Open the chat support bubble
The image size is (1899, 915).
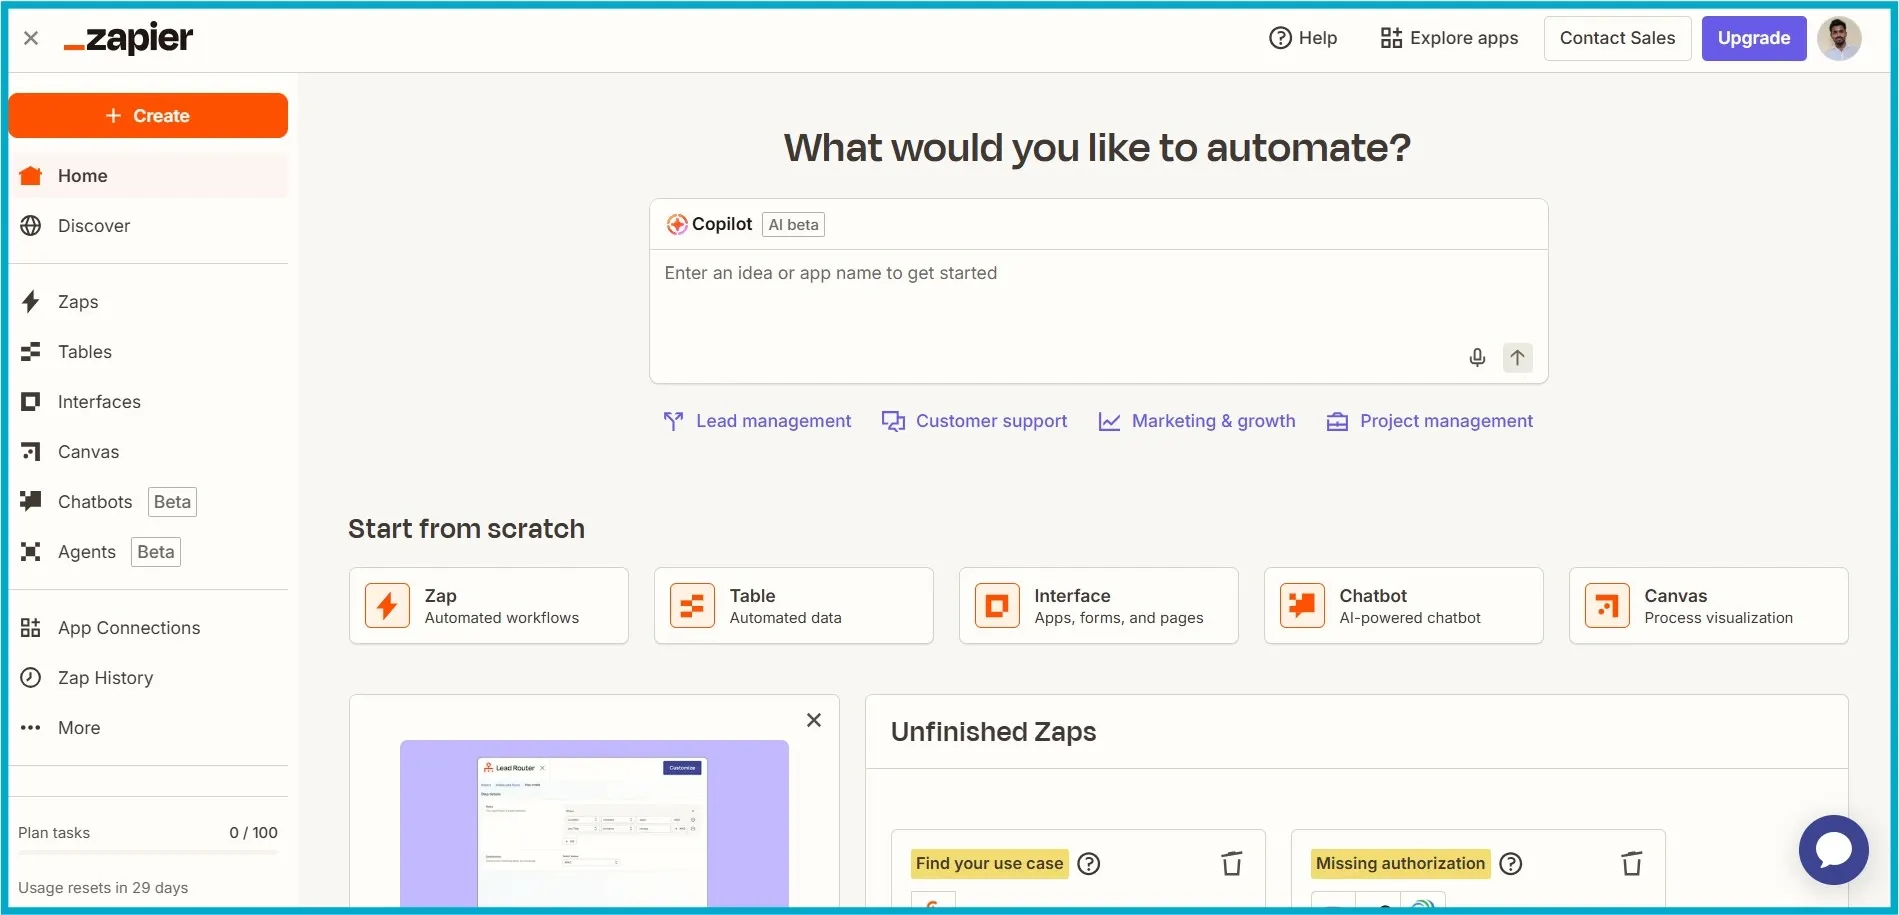click(x=1833, y=850)
